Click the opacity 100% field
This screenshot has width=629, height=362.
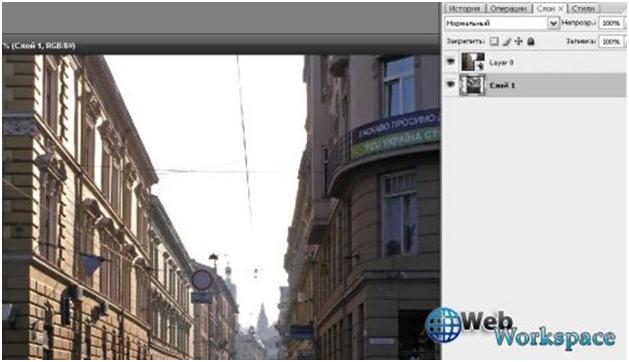[611, 23]
